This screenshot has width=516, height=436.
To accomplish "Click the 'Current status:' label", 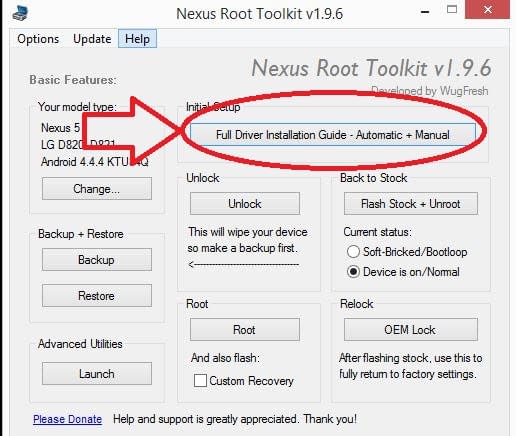I will pyautogui.click(x=378, y=232).
